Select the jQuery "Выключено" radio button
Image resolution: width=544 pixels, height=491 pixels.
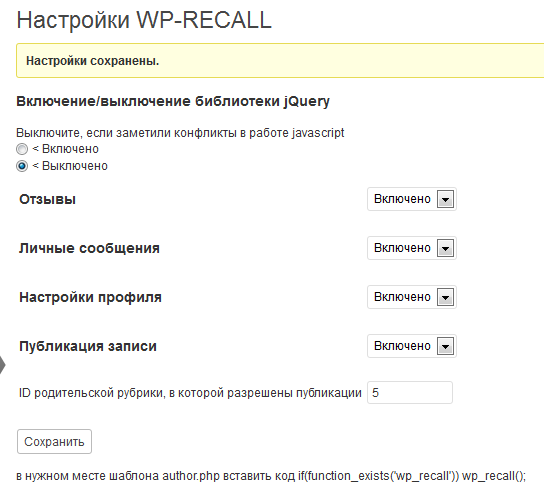(x=22, y=166)
